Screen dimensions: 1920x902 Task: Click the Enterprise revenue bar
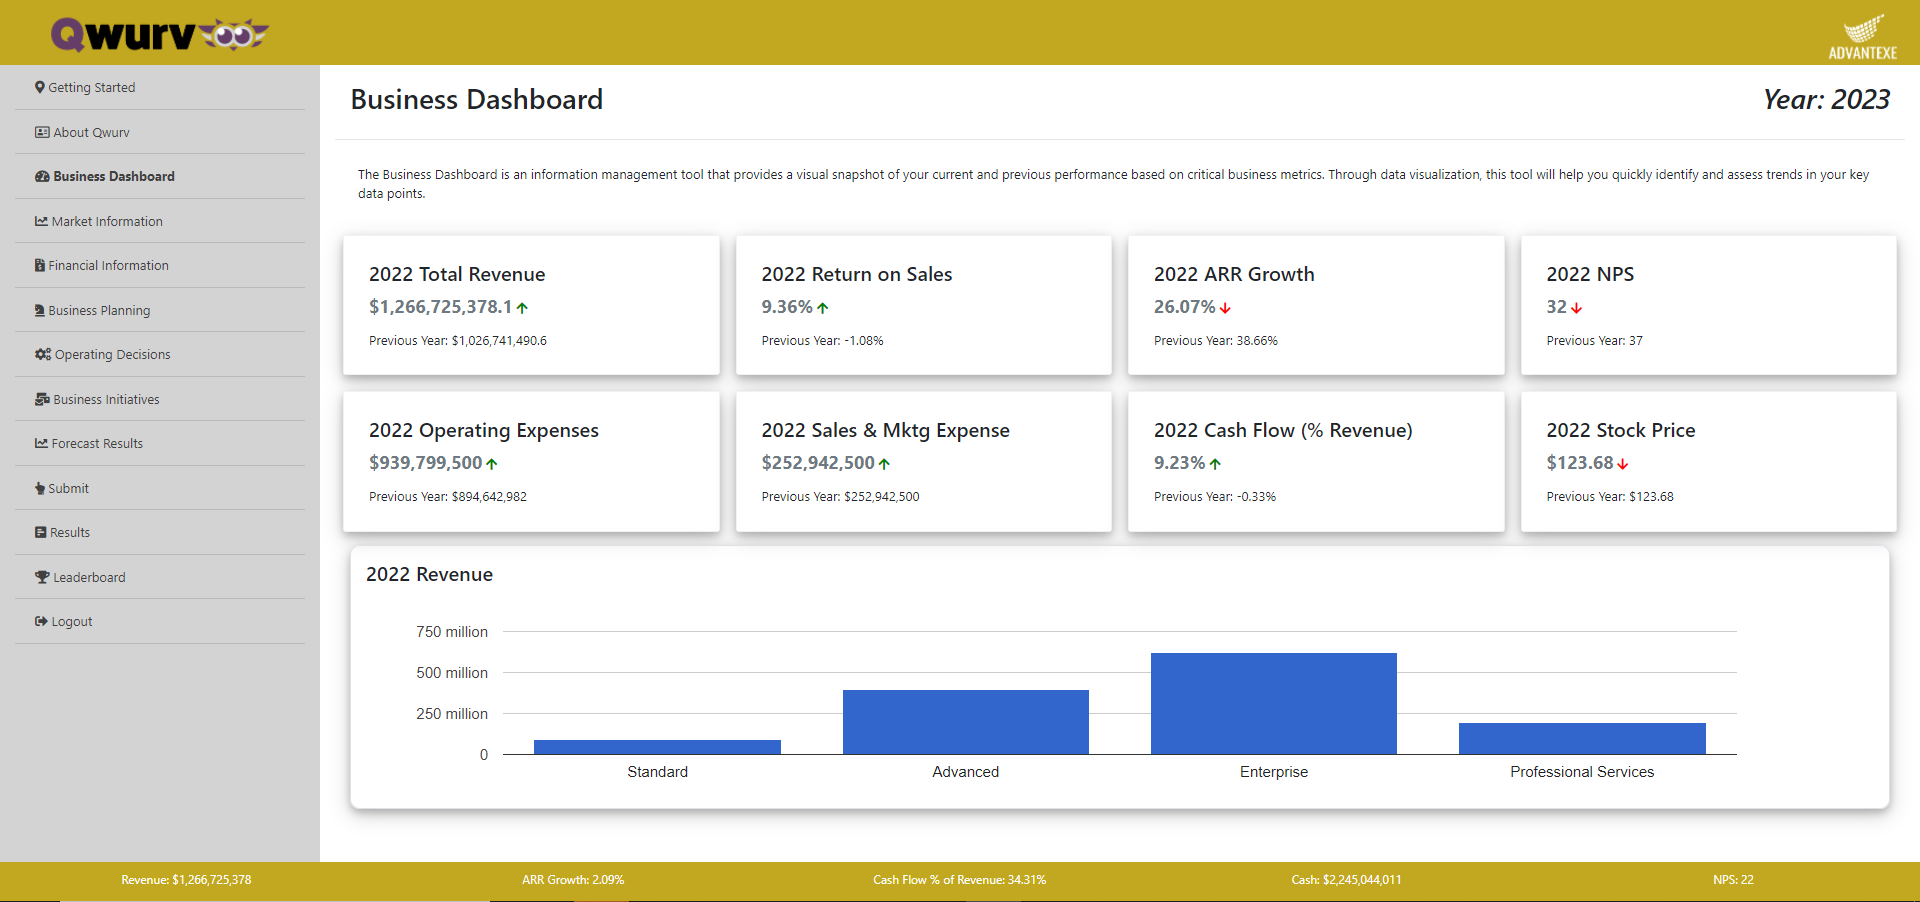coord(1273,703)
